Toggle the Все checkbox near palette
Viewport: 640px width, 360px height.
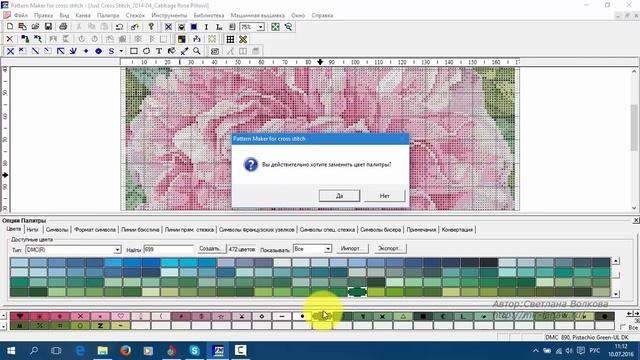623,327
